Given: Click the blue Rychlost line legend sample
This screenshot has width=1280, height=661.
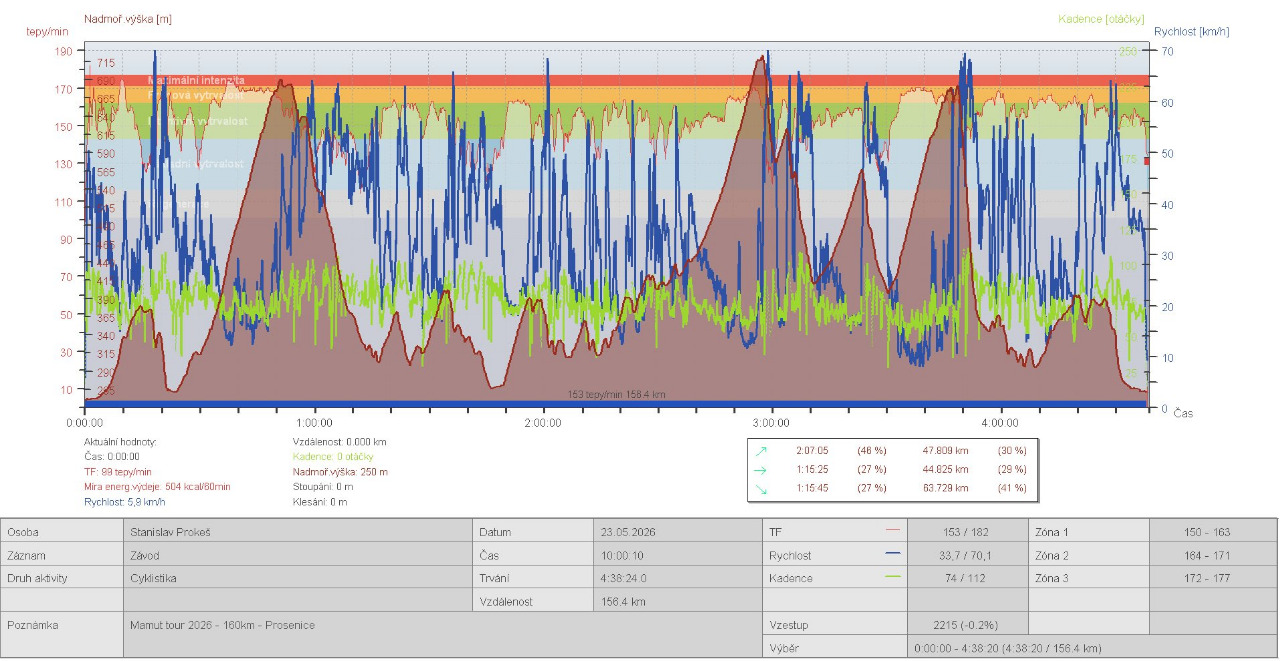Looking at the screenshot, I should pyautogui.click(x=894, y=554).
